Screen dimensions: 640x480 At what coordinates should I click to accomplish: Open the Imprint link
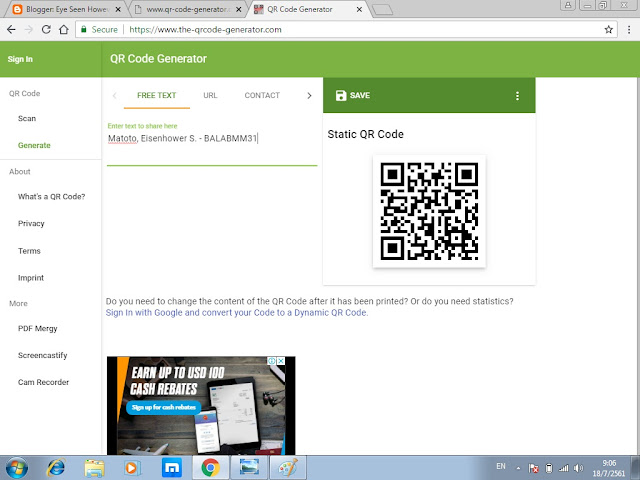pos(31,278)
